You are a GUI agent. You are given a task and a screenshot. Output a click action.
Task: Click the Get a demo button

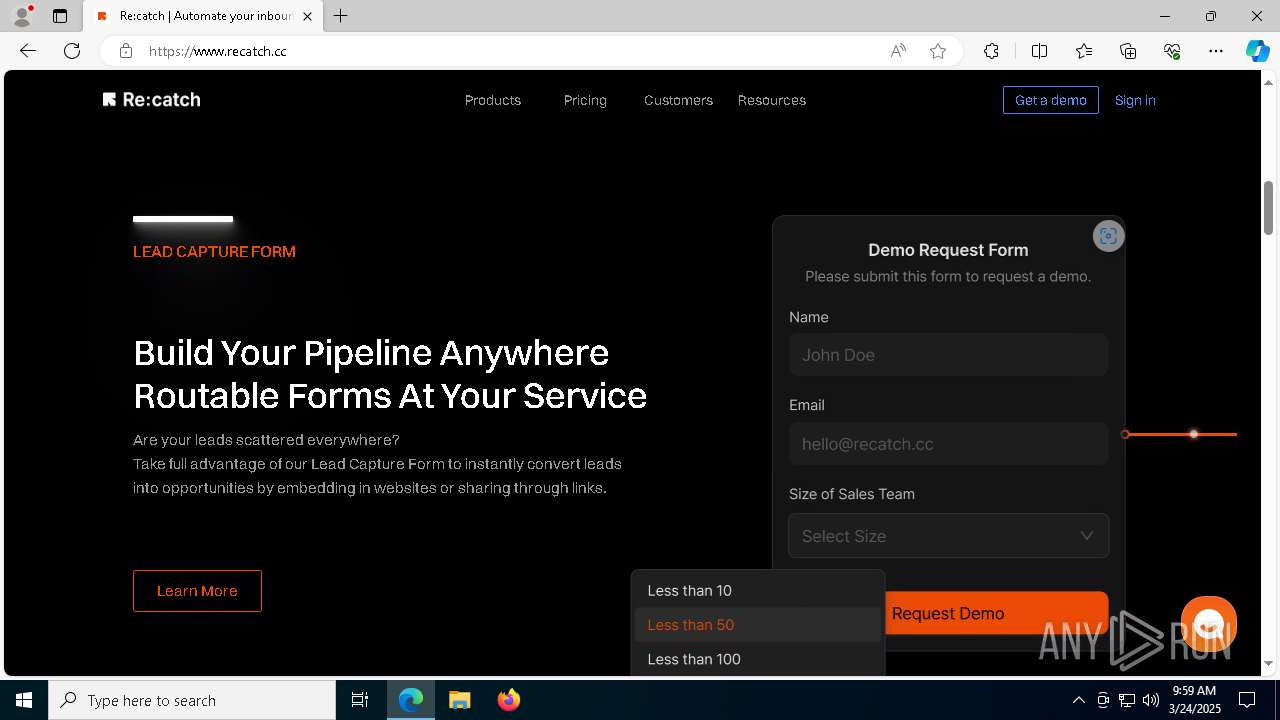(1051, 100)
